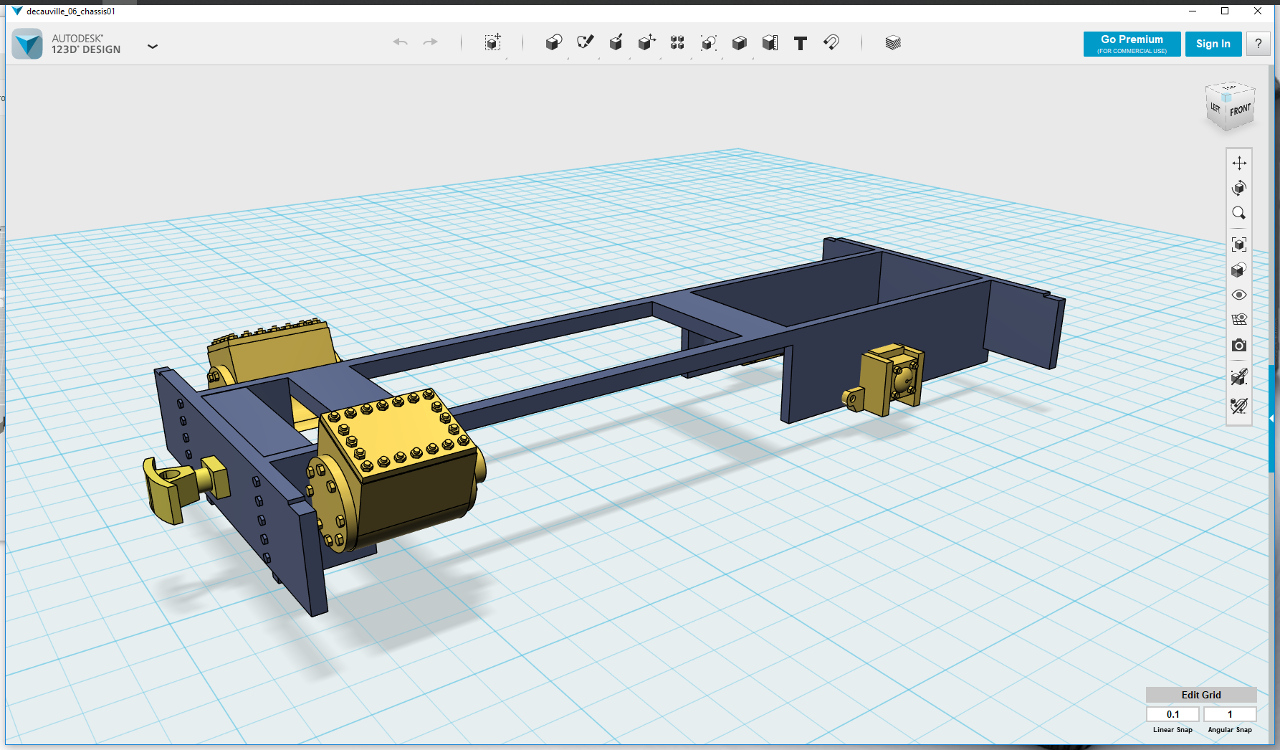Open the Pattern tool menu
The image size is (1280, 750).
coord(677,43)
